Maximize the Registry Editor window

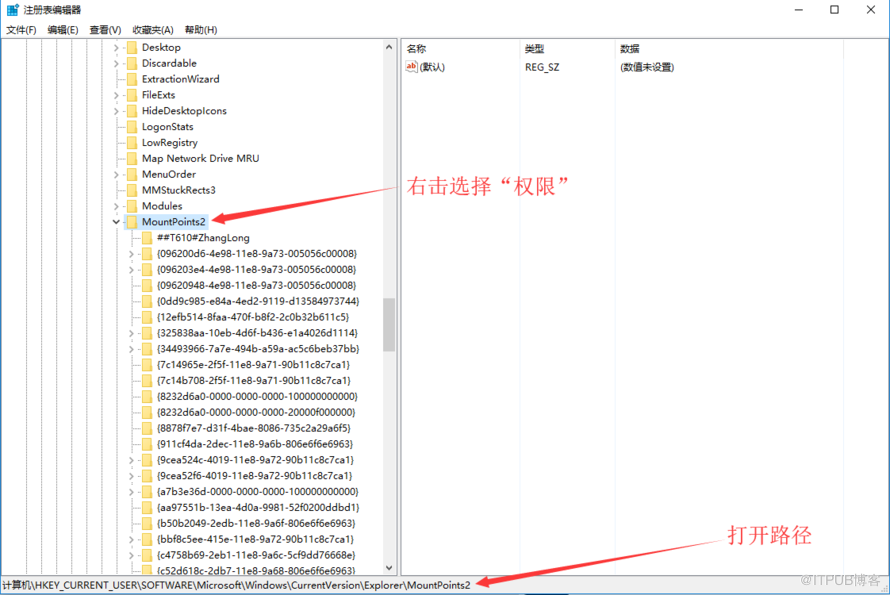pos(834,10)
